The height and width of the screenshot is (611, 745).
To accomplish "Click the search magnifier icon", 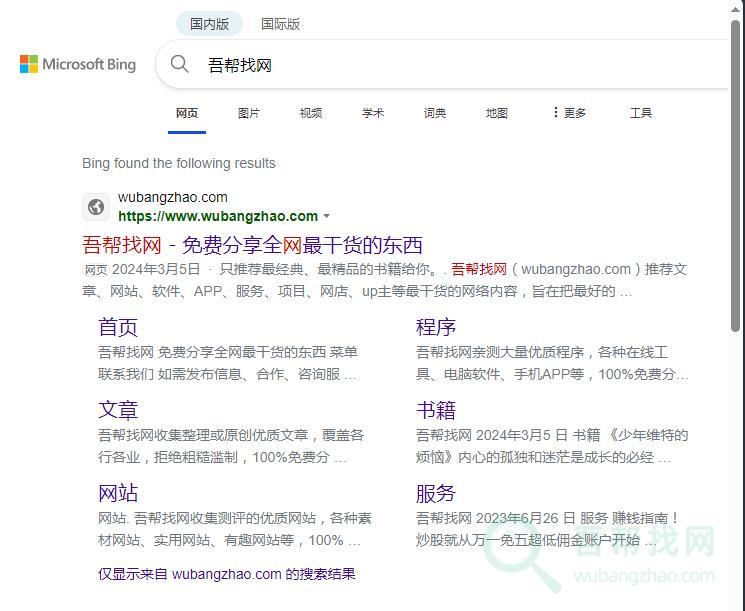I will [180, 65].
